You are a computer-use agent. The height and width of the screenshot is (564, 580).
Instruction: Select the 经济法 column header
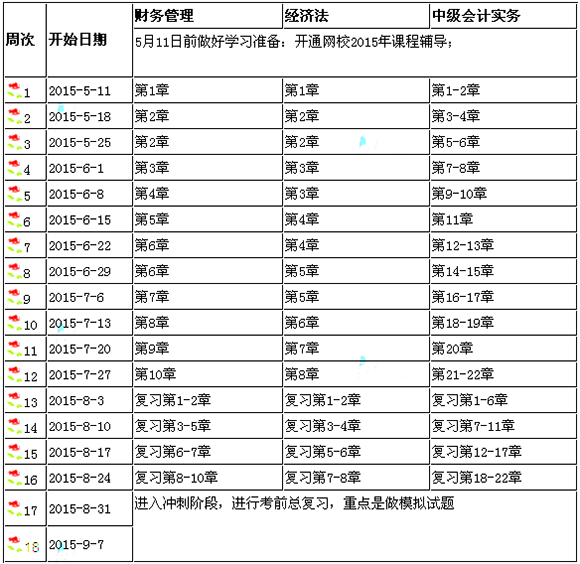356,16
